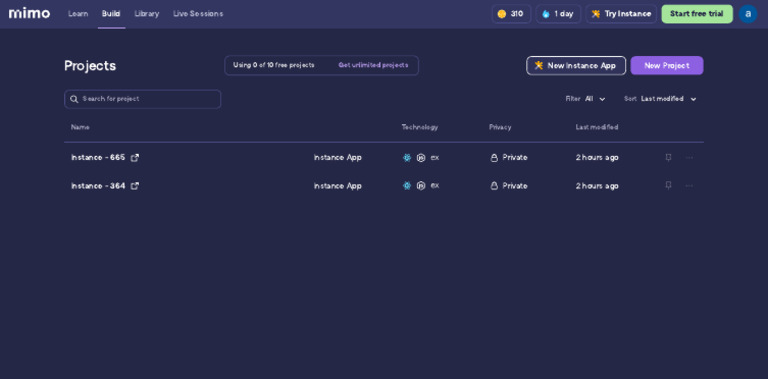Click the Name column header
Image resolution: width=768 pixels, height=379 pixels.
pyautogui.click(x=80, y=127)
